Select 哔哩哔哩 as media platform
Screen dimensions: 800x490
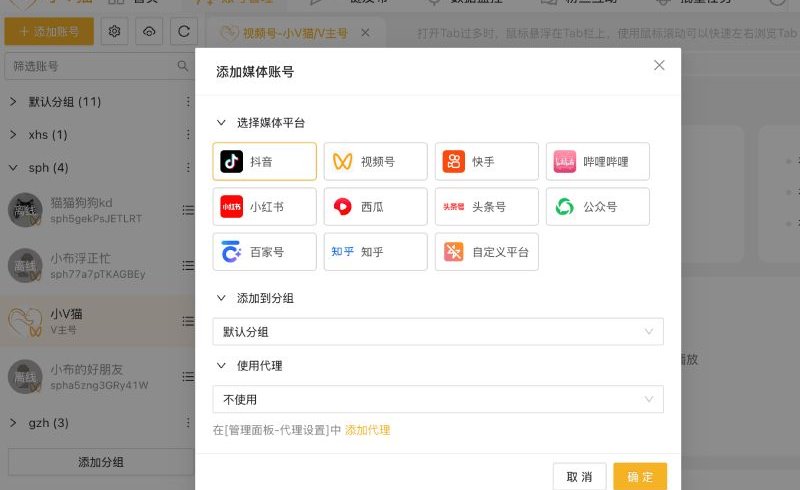[x=598, y=161]
